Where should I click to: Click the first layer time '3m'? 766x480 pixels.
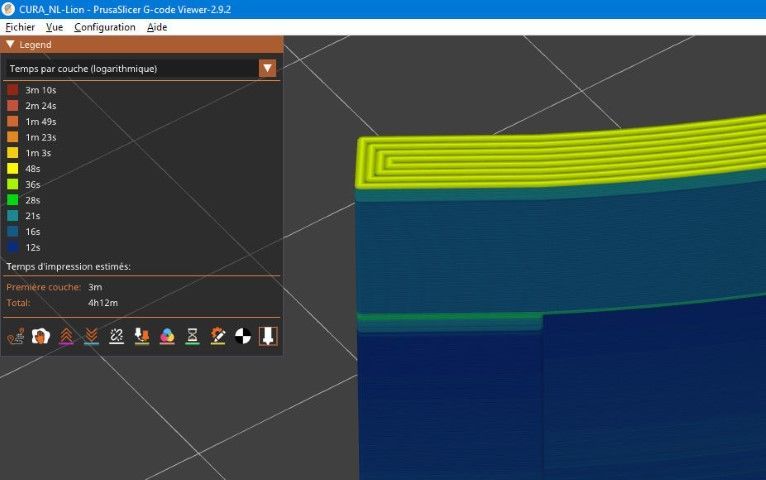tap(95, 287)
